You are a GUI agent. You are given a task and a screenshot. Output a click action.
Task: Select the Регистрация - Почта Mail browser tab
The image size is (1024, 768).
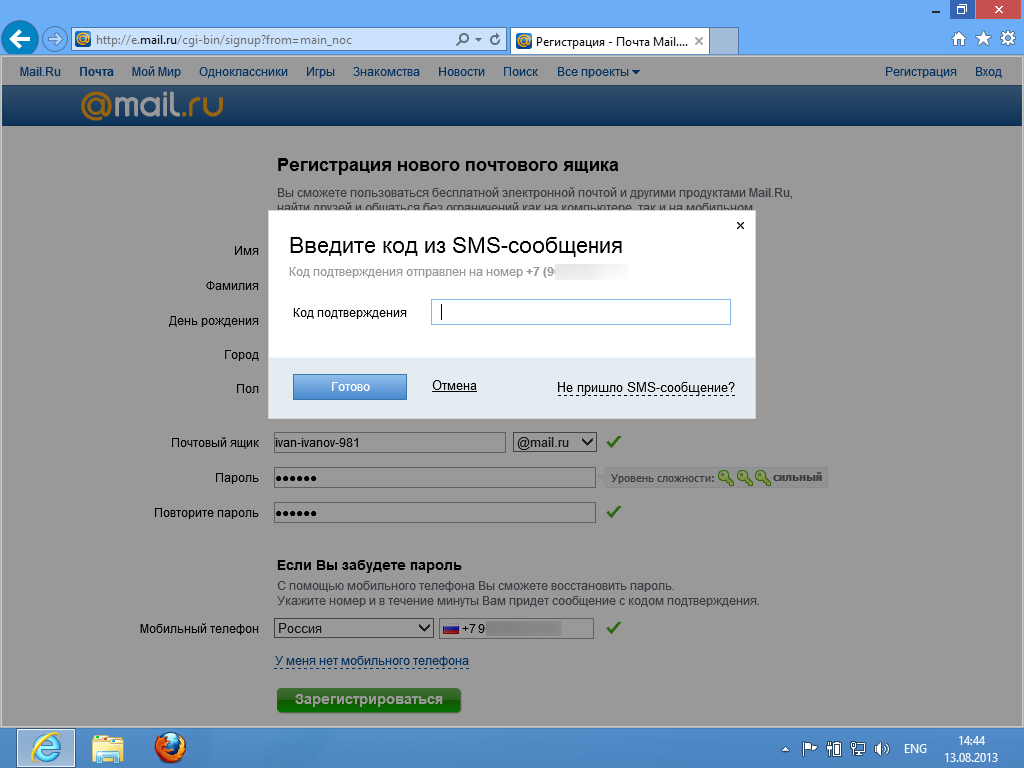(x=611, y=41)
